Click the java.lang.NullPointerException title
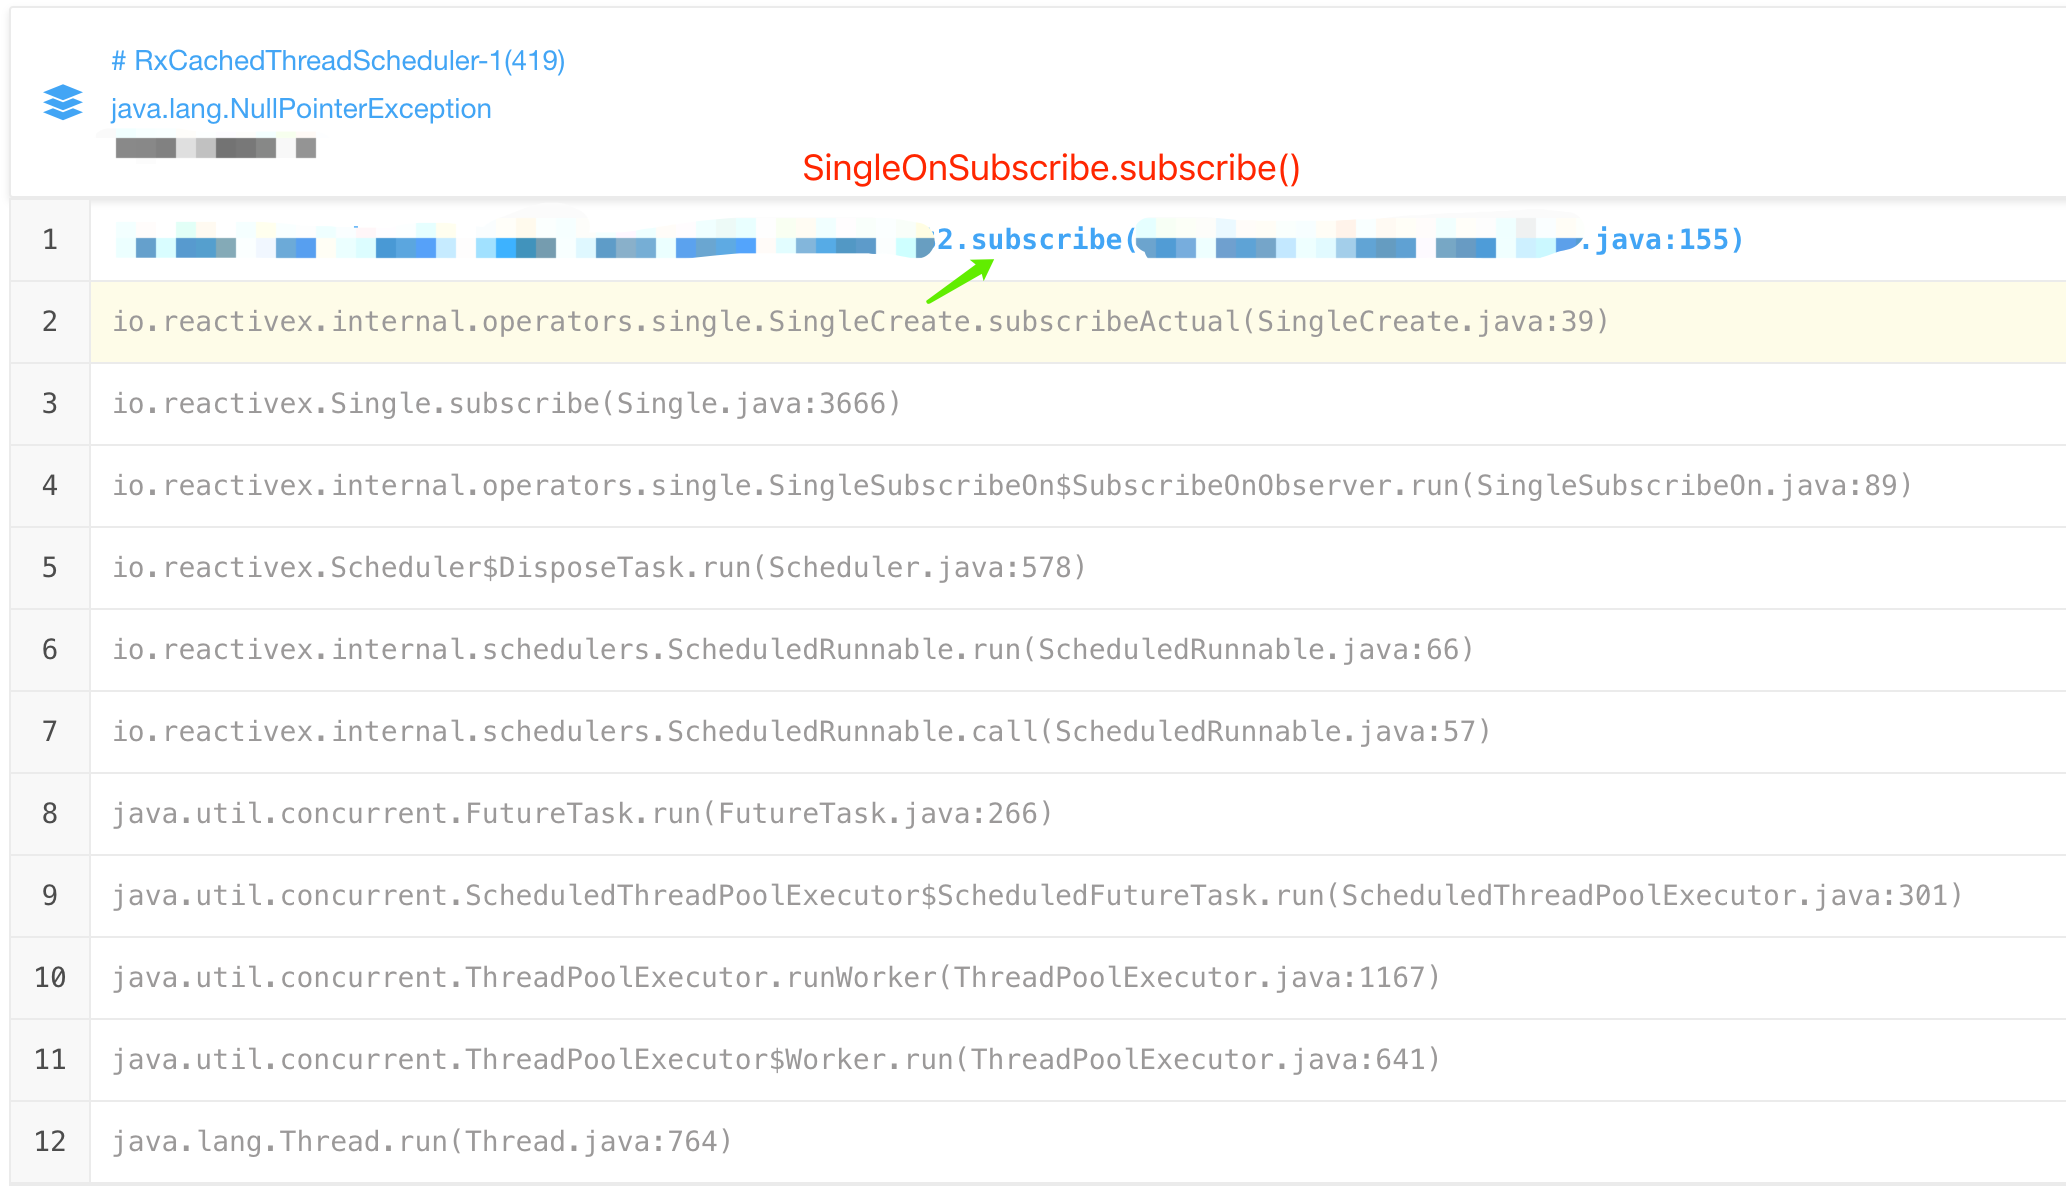Viewport: 2066px width, 1196px height. pos(301,109)
